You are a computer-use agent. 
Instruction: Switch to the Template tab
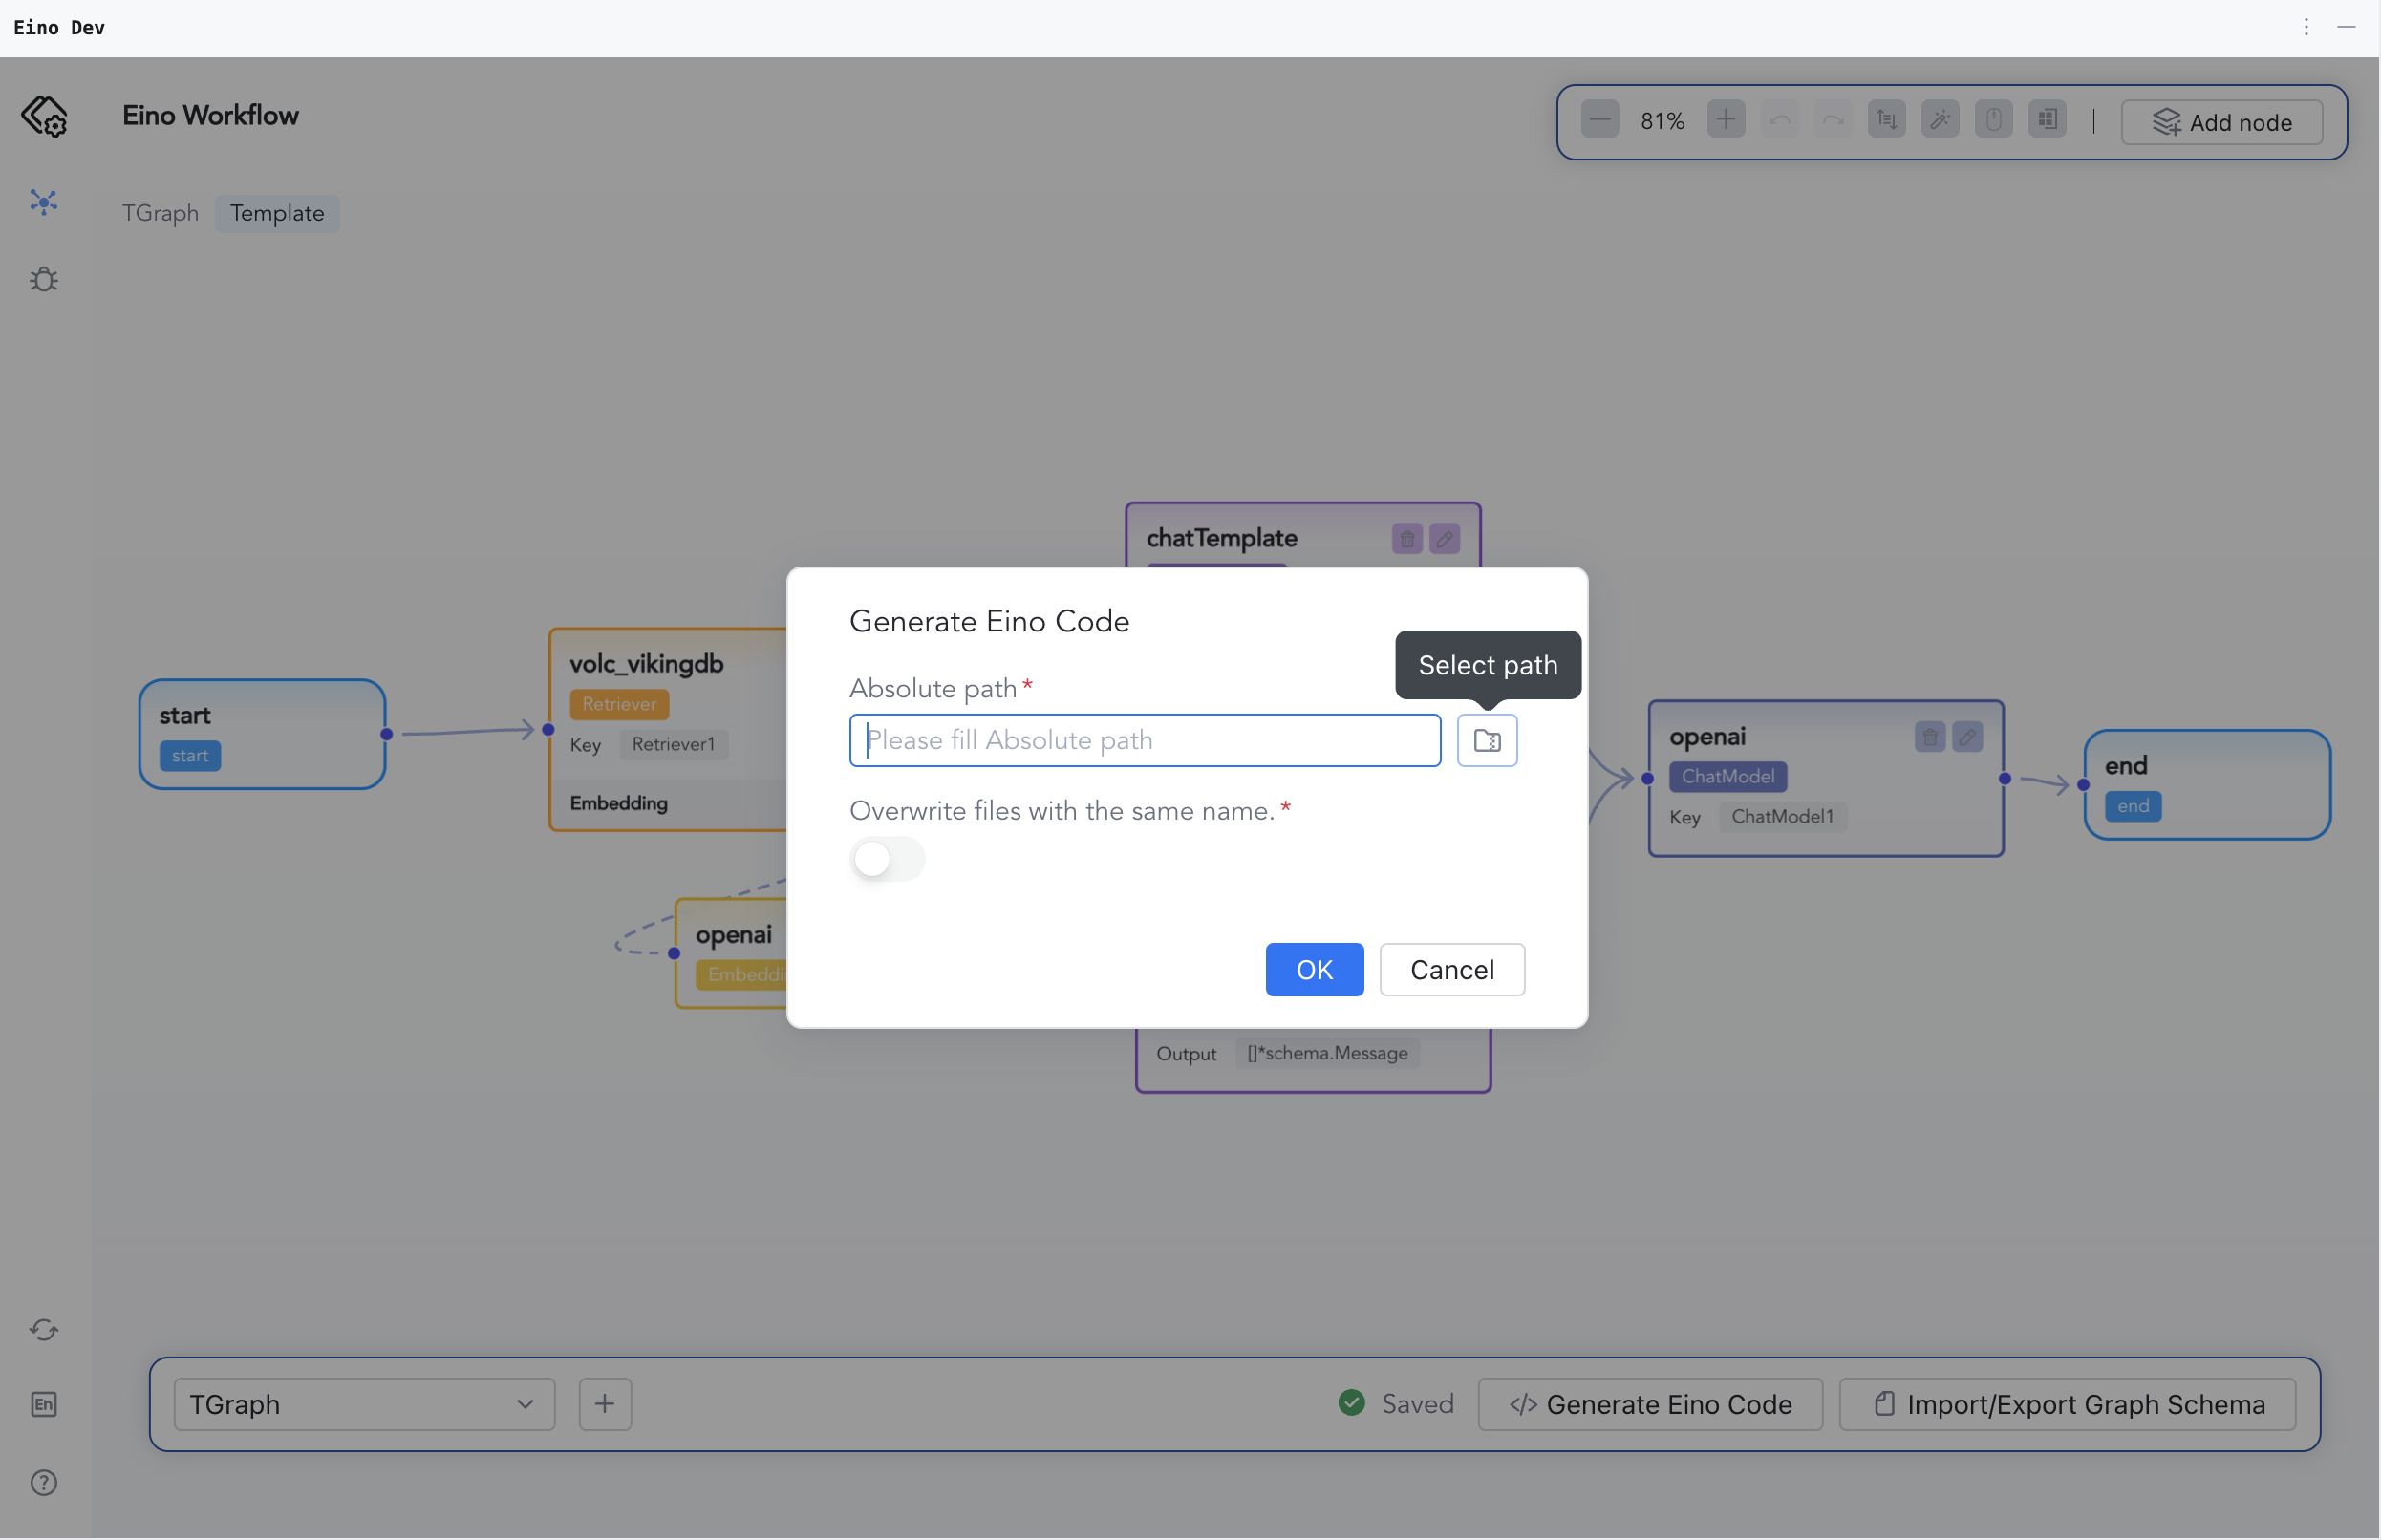coord(277,213)
